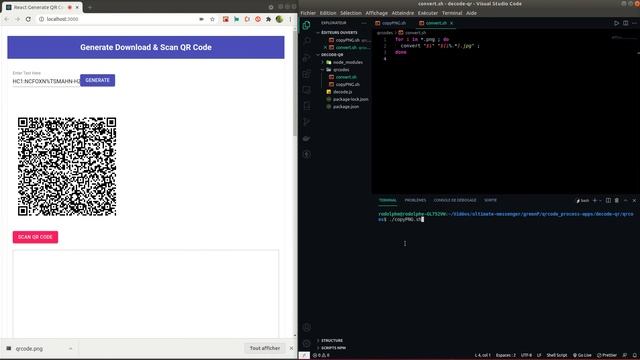Open notifications bell in VS Code status bar
Image resolution: width=640 pixels, height=360 pixels.
pos(634,355)
